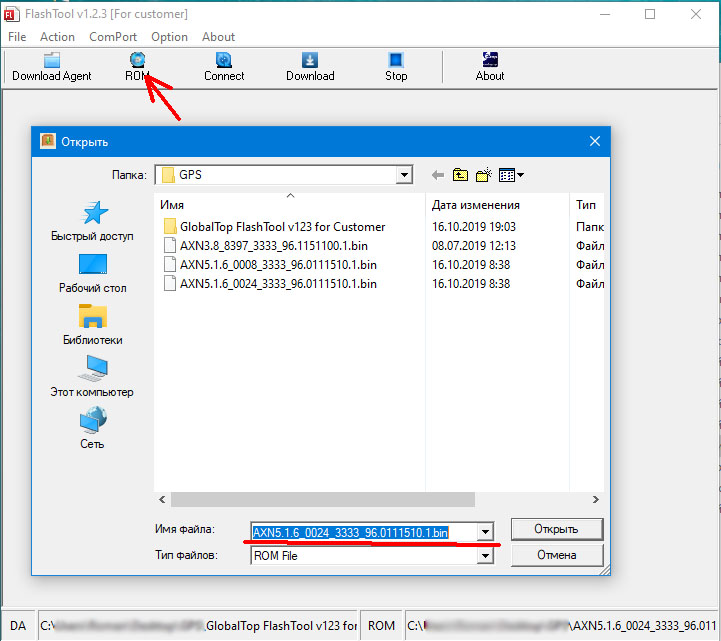This screenshot has width=721, height=641.
Task: Go up one folder level icon
Action: (460, 175)
